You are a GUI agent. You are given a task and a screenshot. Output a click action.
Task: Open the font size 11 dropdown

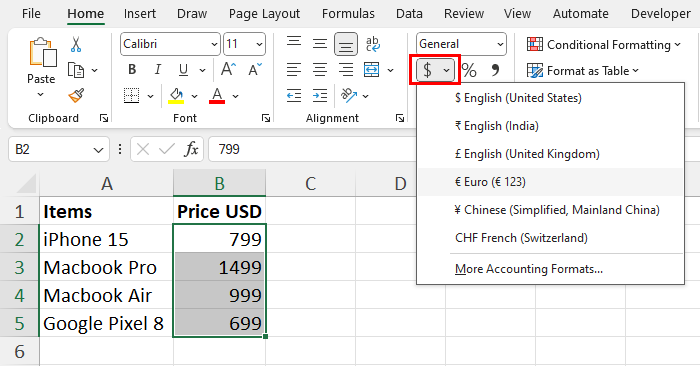coord(259,44)
